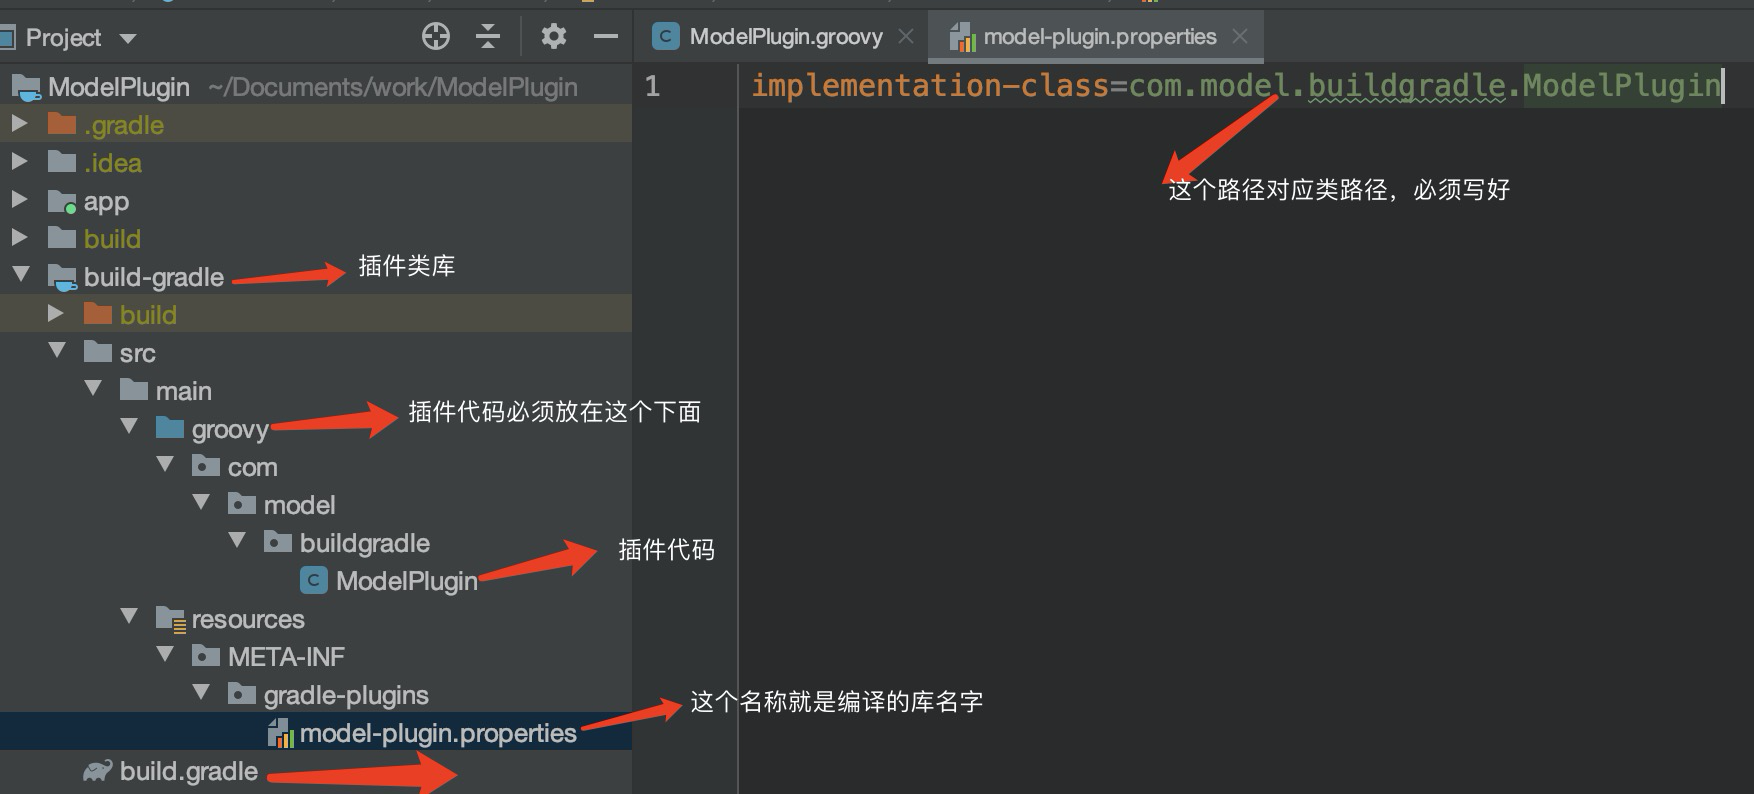Click the resources folder icon
This screenshot has width=1754, height=794.
pyautogui.click(x=171, y=620)
